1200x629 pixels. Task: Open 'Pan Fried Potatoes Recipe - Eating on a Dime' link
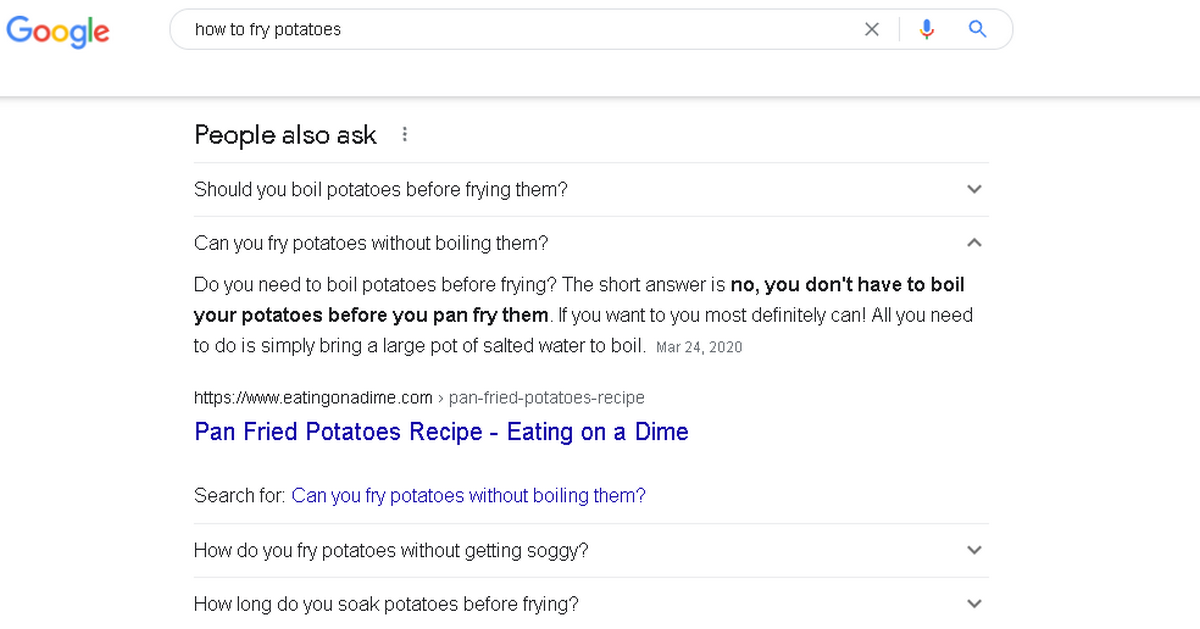tap(441, 432)
